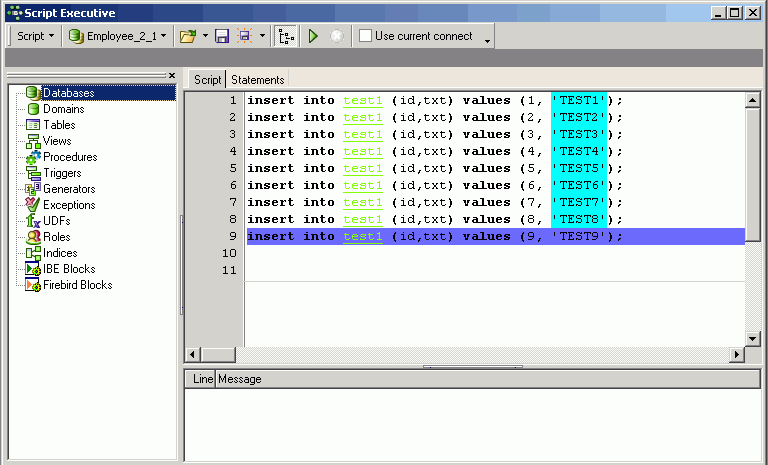Screen dimensions: 768x465
Task: Click the Views icon in tree
Action: tap(33, 141)
